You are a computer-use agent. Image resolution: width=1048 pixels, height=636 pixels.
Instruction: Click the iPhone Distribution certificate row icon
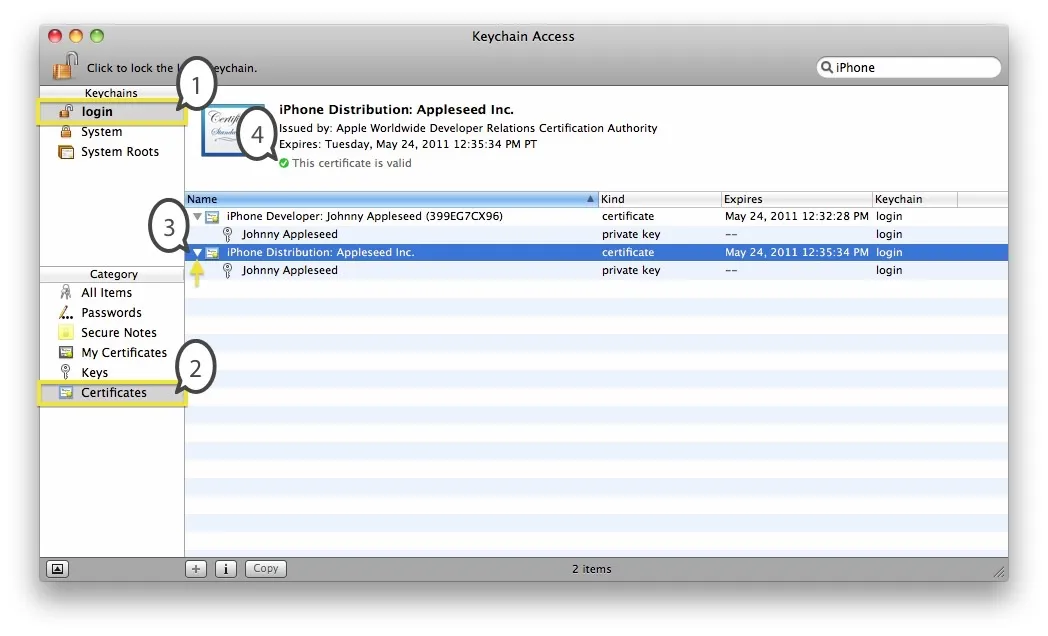pos(213,253)
